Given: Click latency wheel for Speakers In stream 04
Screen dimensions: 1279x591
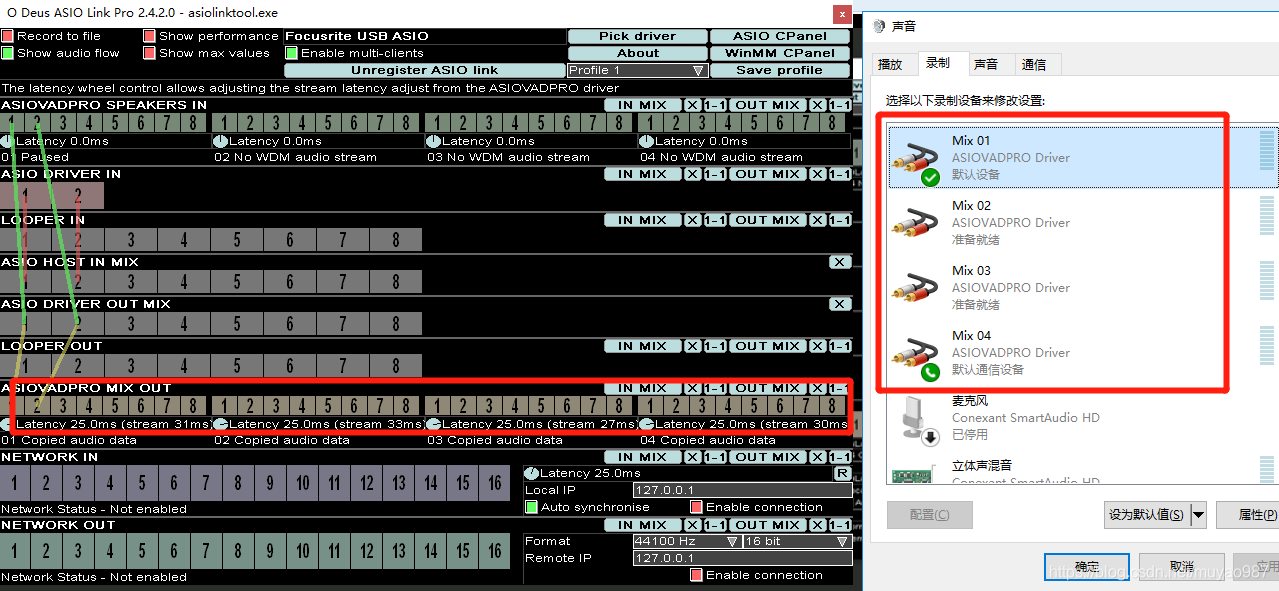Looking at the screenshot, I should click(646, 141).
